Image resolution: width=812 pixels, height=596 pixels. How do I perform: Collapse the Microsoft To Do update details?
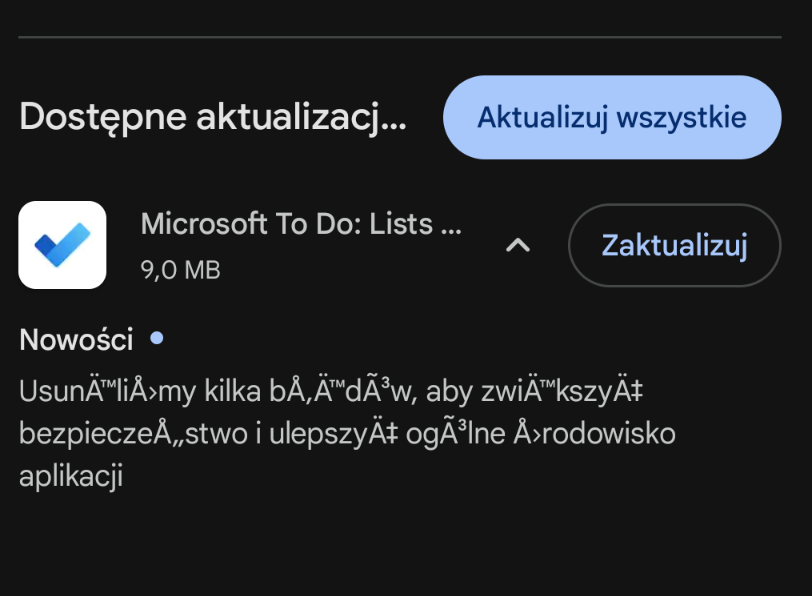click(517, 245)
